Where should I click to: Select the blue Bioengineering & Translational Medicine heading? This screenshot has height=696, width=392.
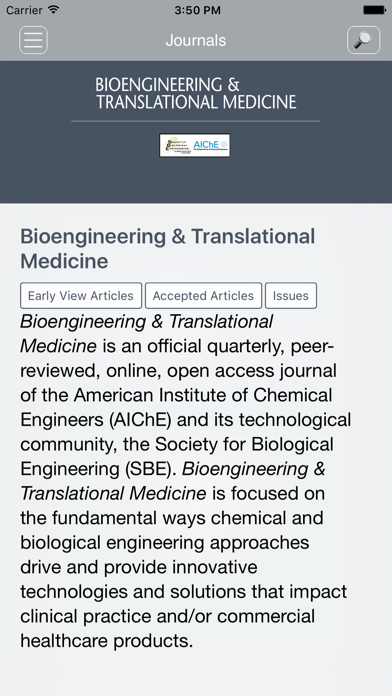click(x=167, y=249)
